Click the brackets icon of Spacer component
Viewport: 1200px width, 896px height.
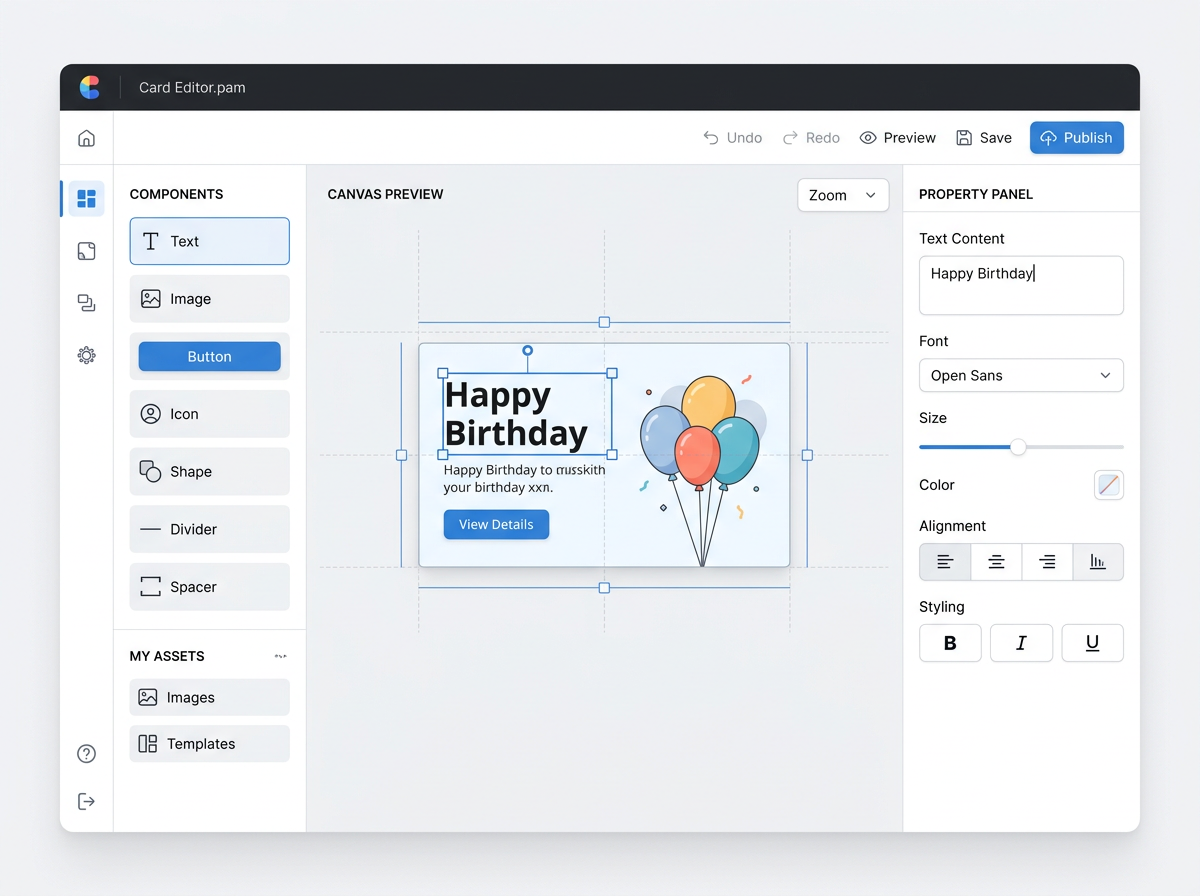point(151,587)
